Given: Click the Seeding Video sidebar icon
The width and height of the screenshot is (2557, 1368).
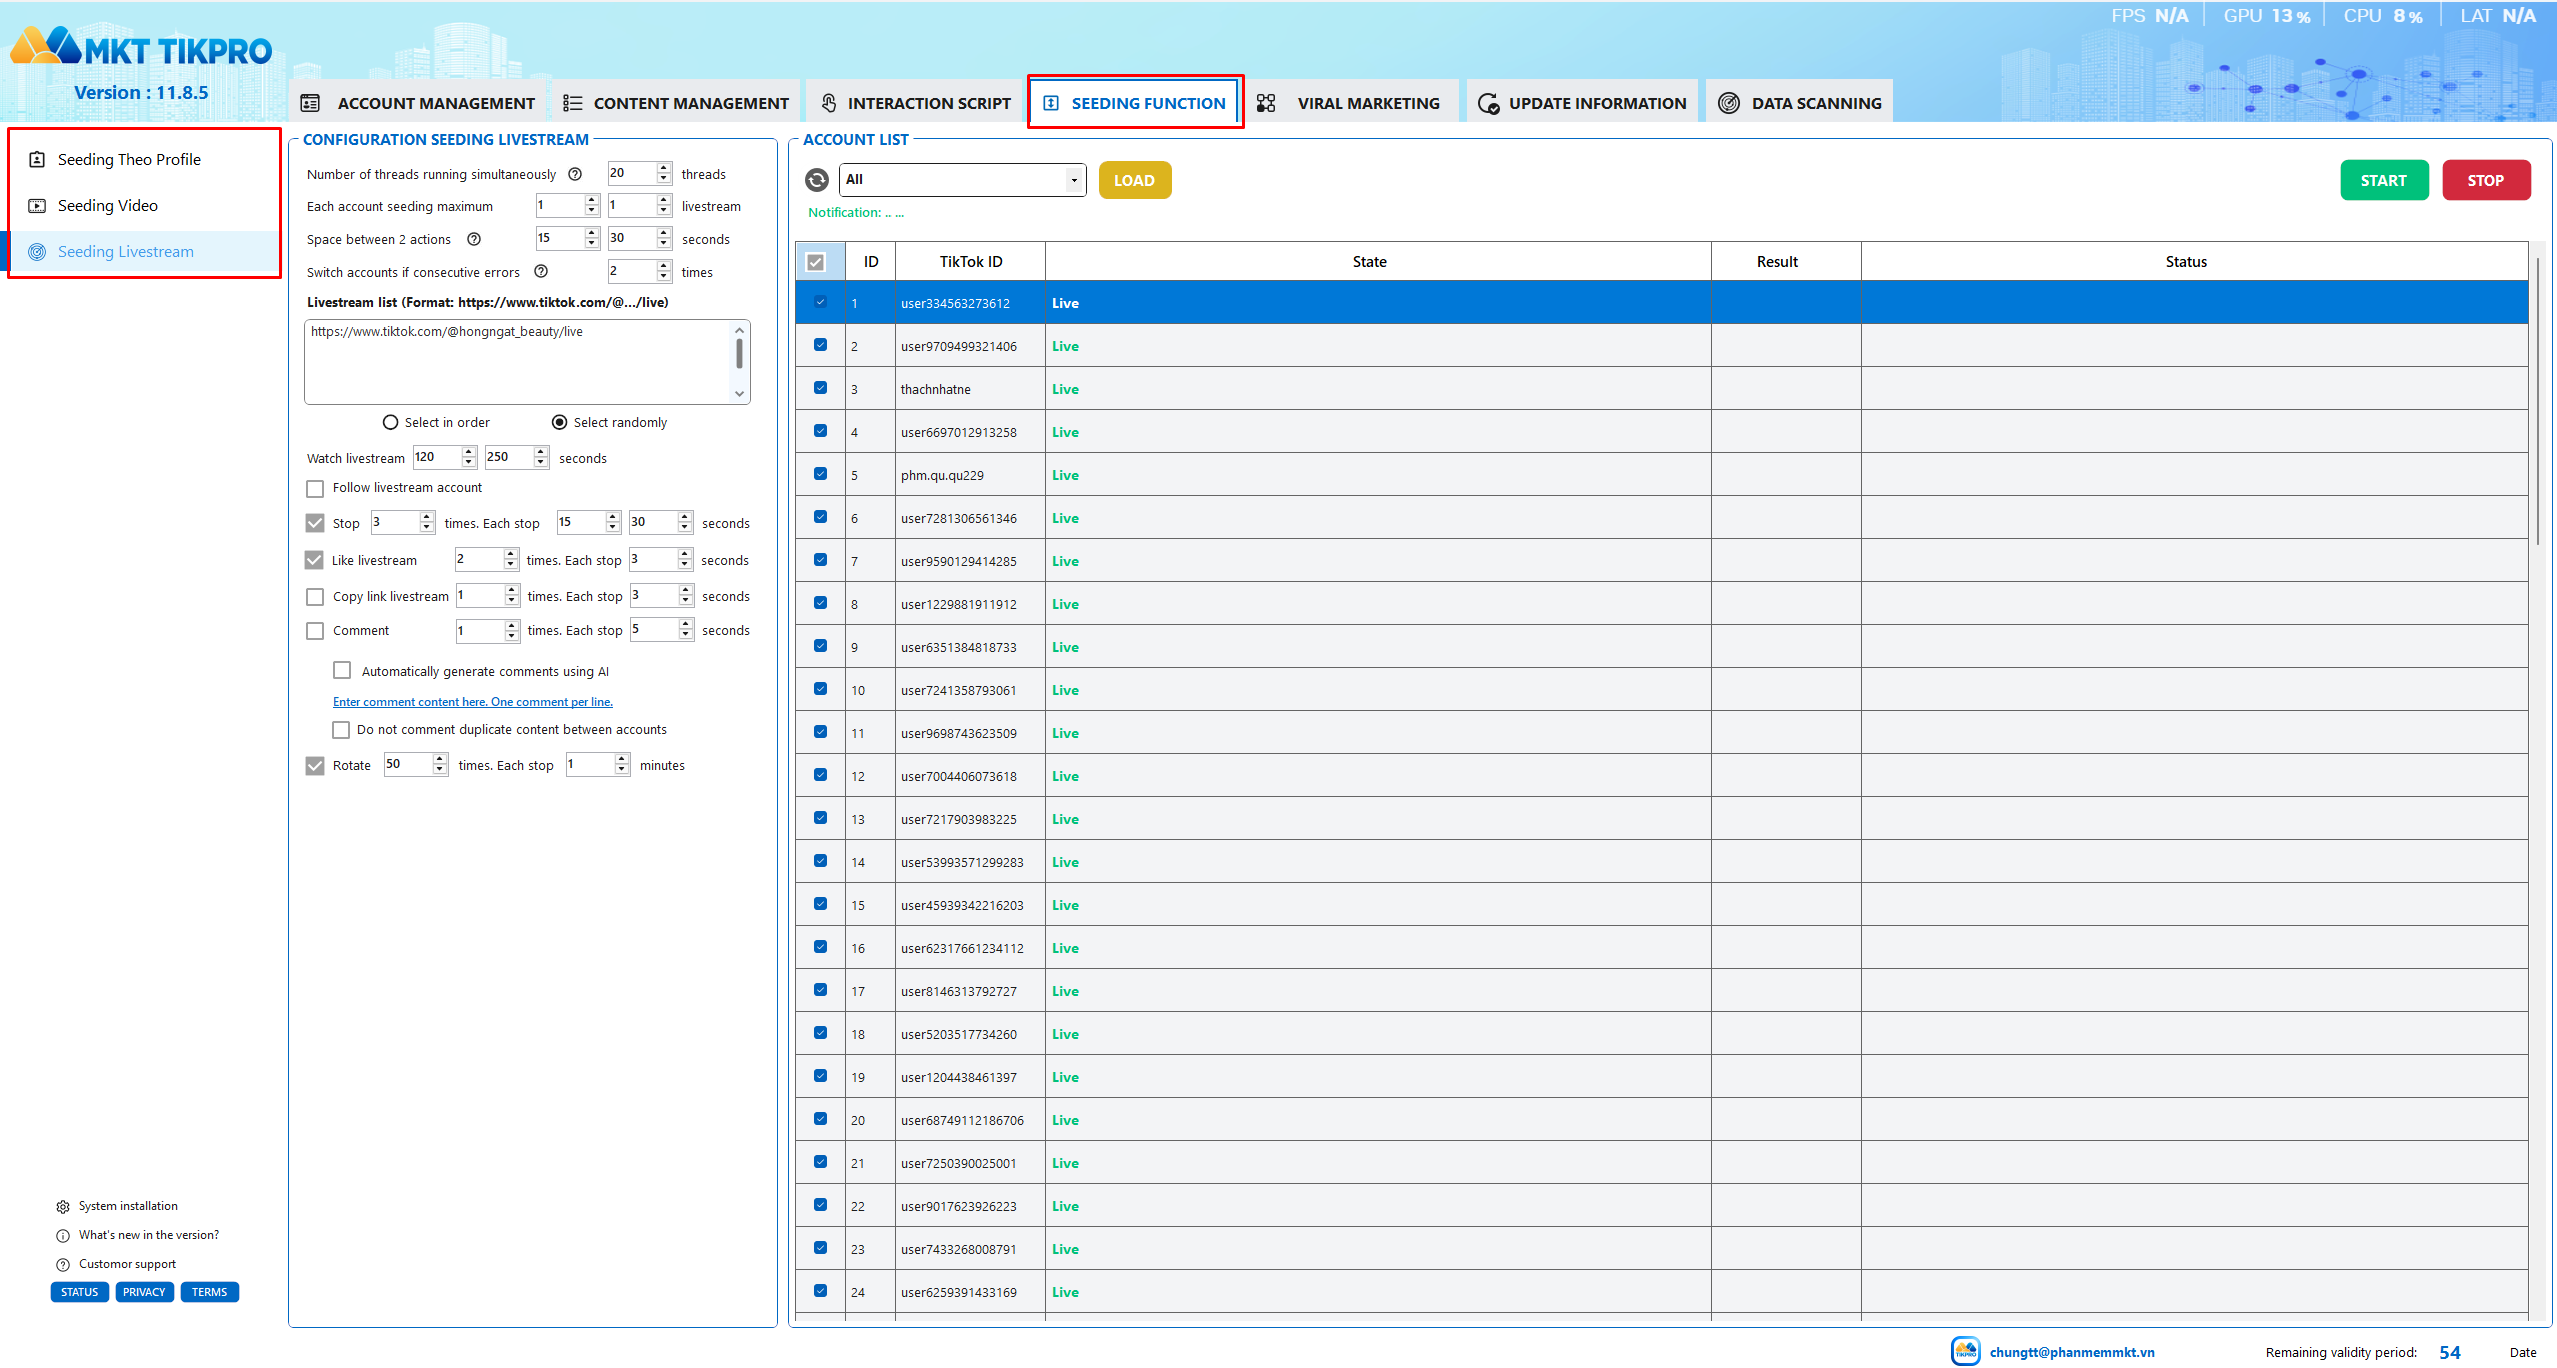Looking at the screenshot, I should click(37, 206).
